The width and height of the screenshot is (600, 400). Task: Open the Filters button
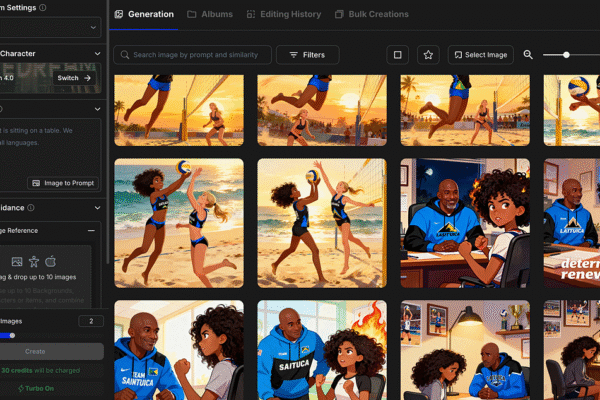(307, 55)
